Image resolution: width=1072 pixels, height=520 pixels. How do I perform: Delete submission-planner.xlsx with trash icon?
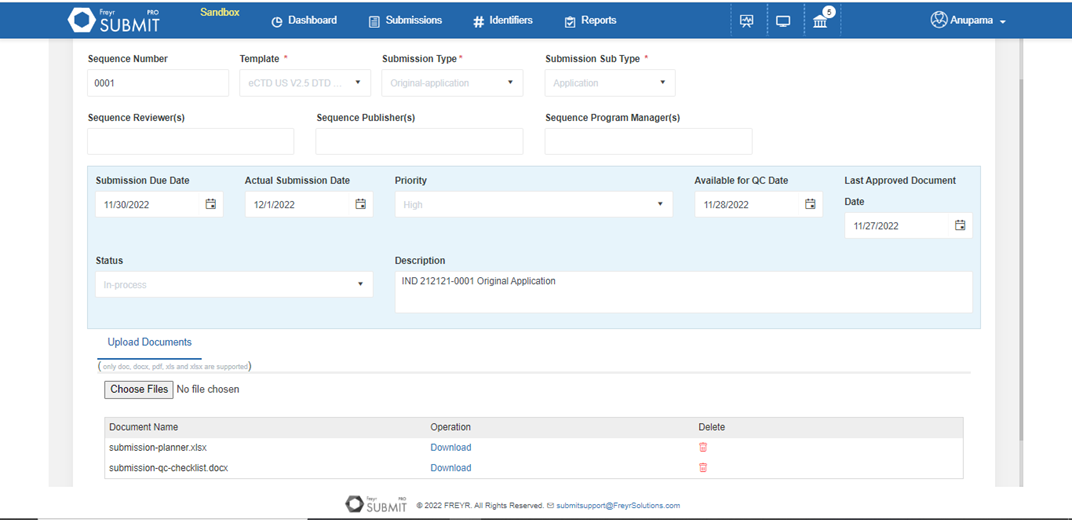point(703,447)
